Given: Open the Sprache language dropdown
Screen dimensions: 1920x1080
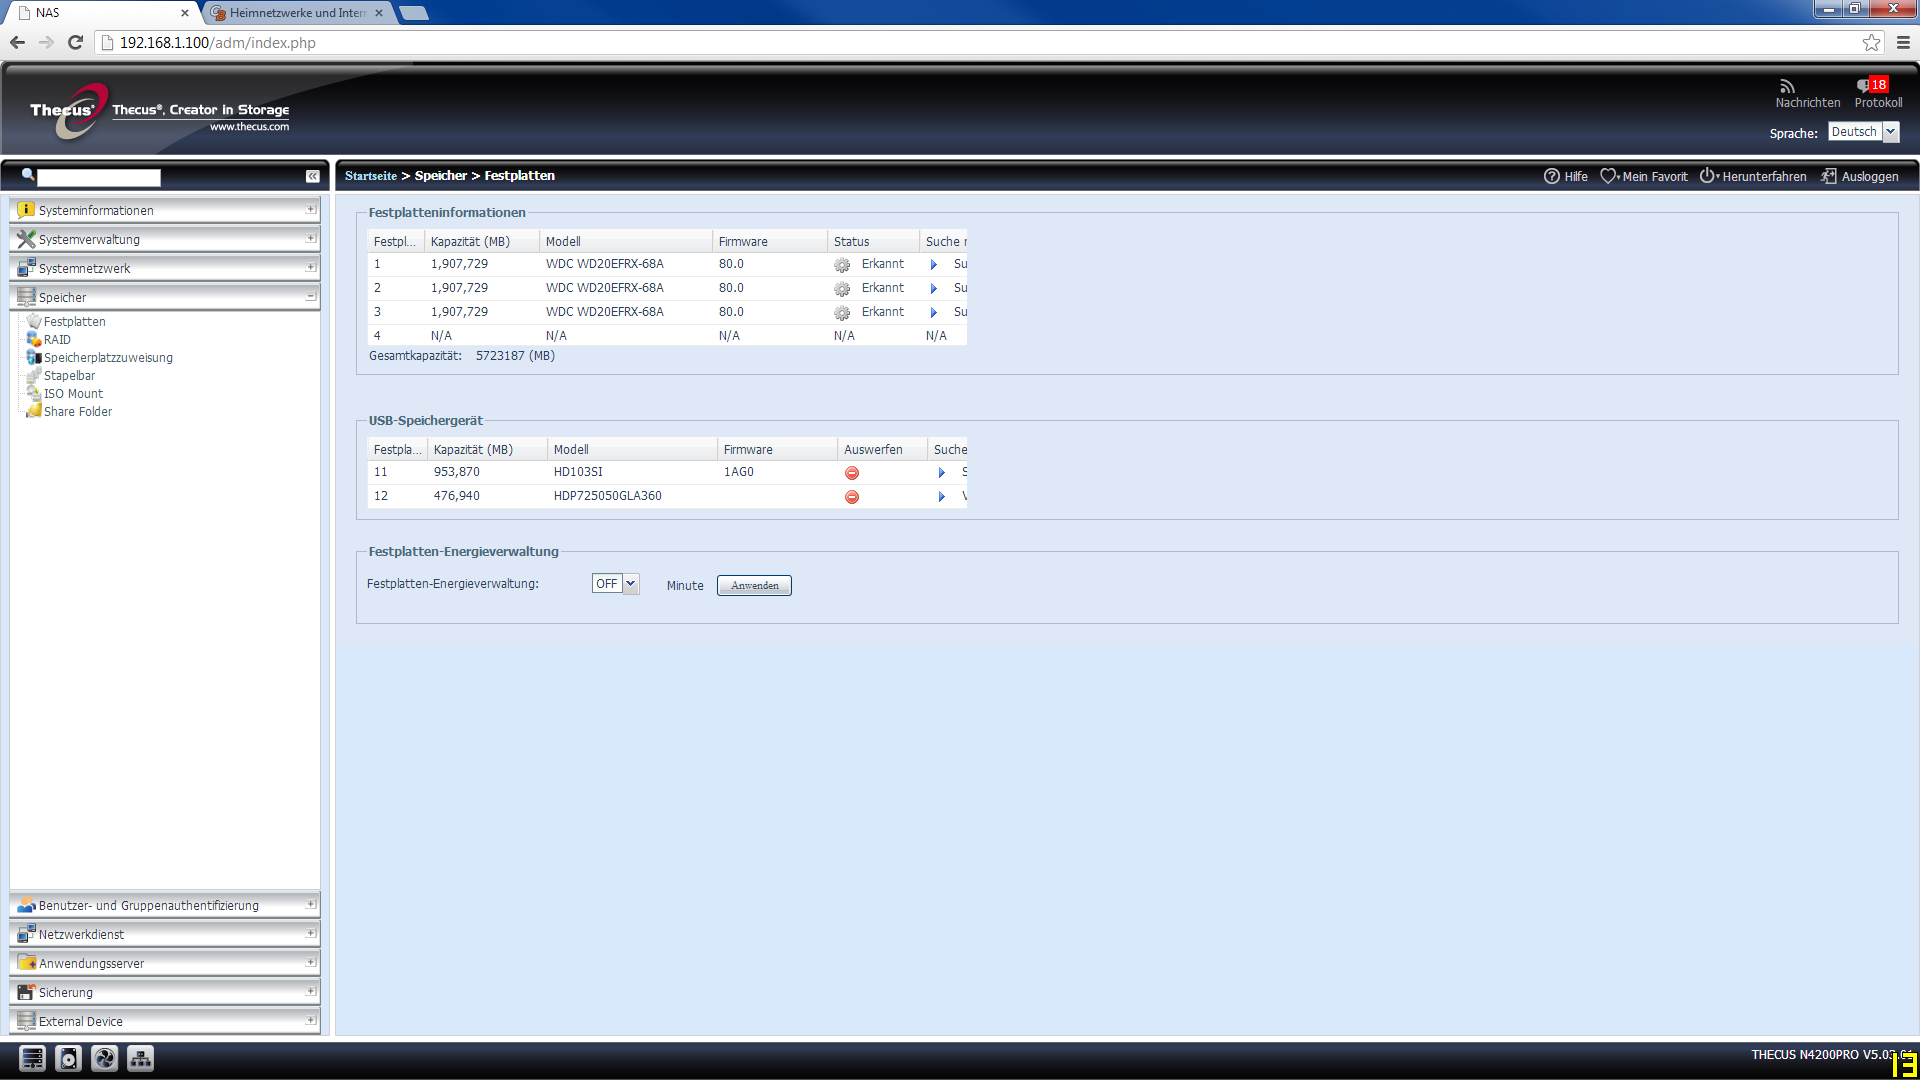Looking at the screenshot, I should tap(1890, 132).
